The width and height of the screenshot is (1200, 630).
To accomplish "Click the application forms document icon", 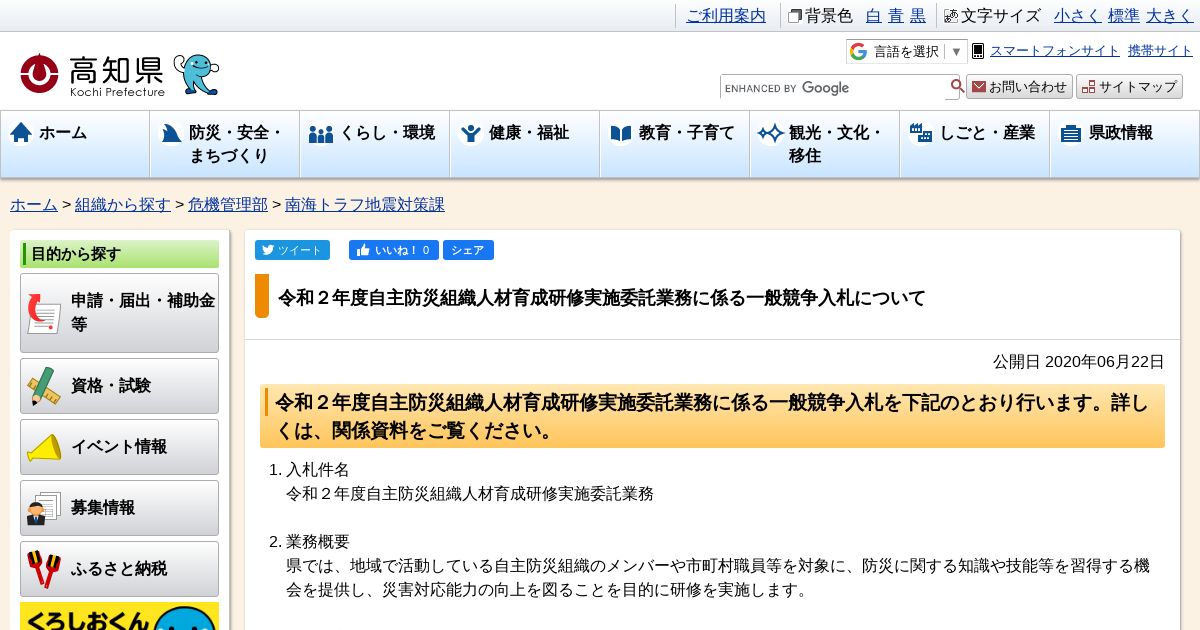I will [x=44, y=313].
